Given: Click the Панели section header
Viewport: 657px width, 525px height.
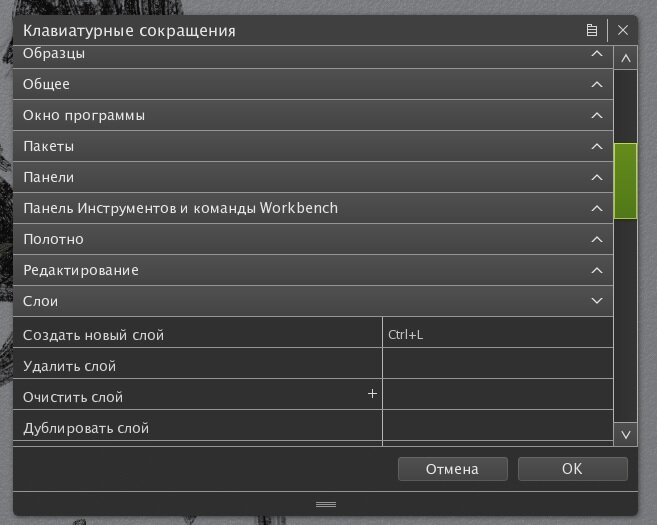Looking at the screenshot, I should [x=313, y=178].
